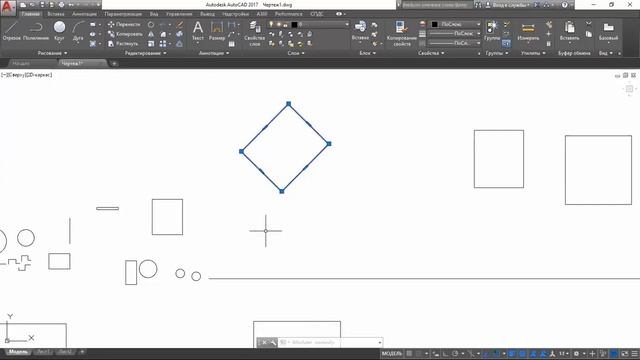Open the Главная ribbon tab
Screen dimensions: 640x360
coord(31,14)
